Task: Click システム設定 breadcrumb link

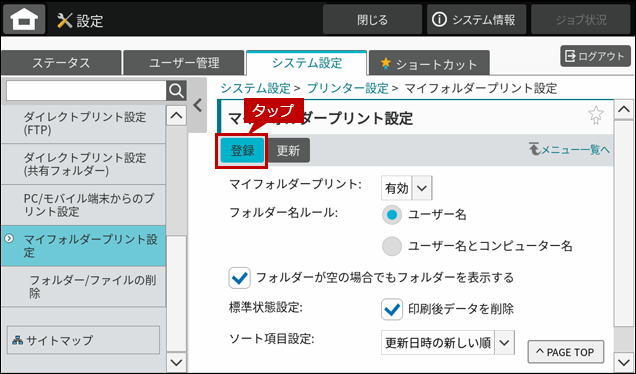Action: pos(256,88)
